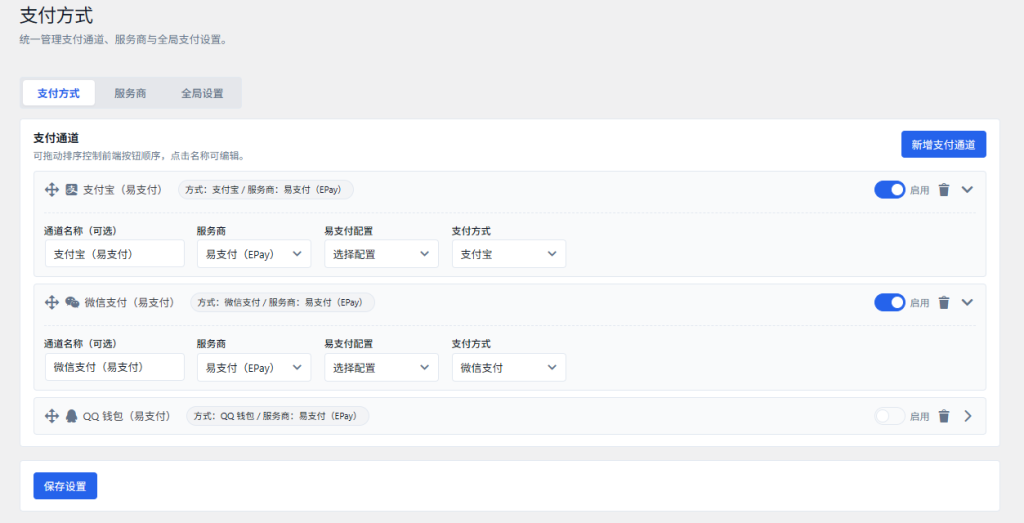Click the 通道名称 field containing 微信支付（易支付）
The width and height of the screenshot is (1024, 523).
click(114, 367)
